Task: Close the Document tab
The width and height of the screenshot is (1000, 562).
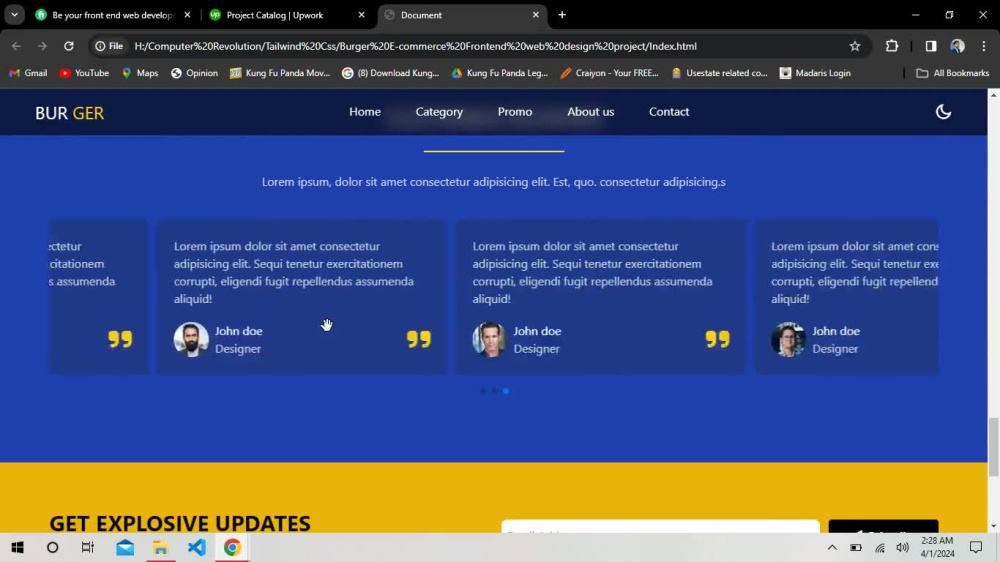Action: pos(536,15)
